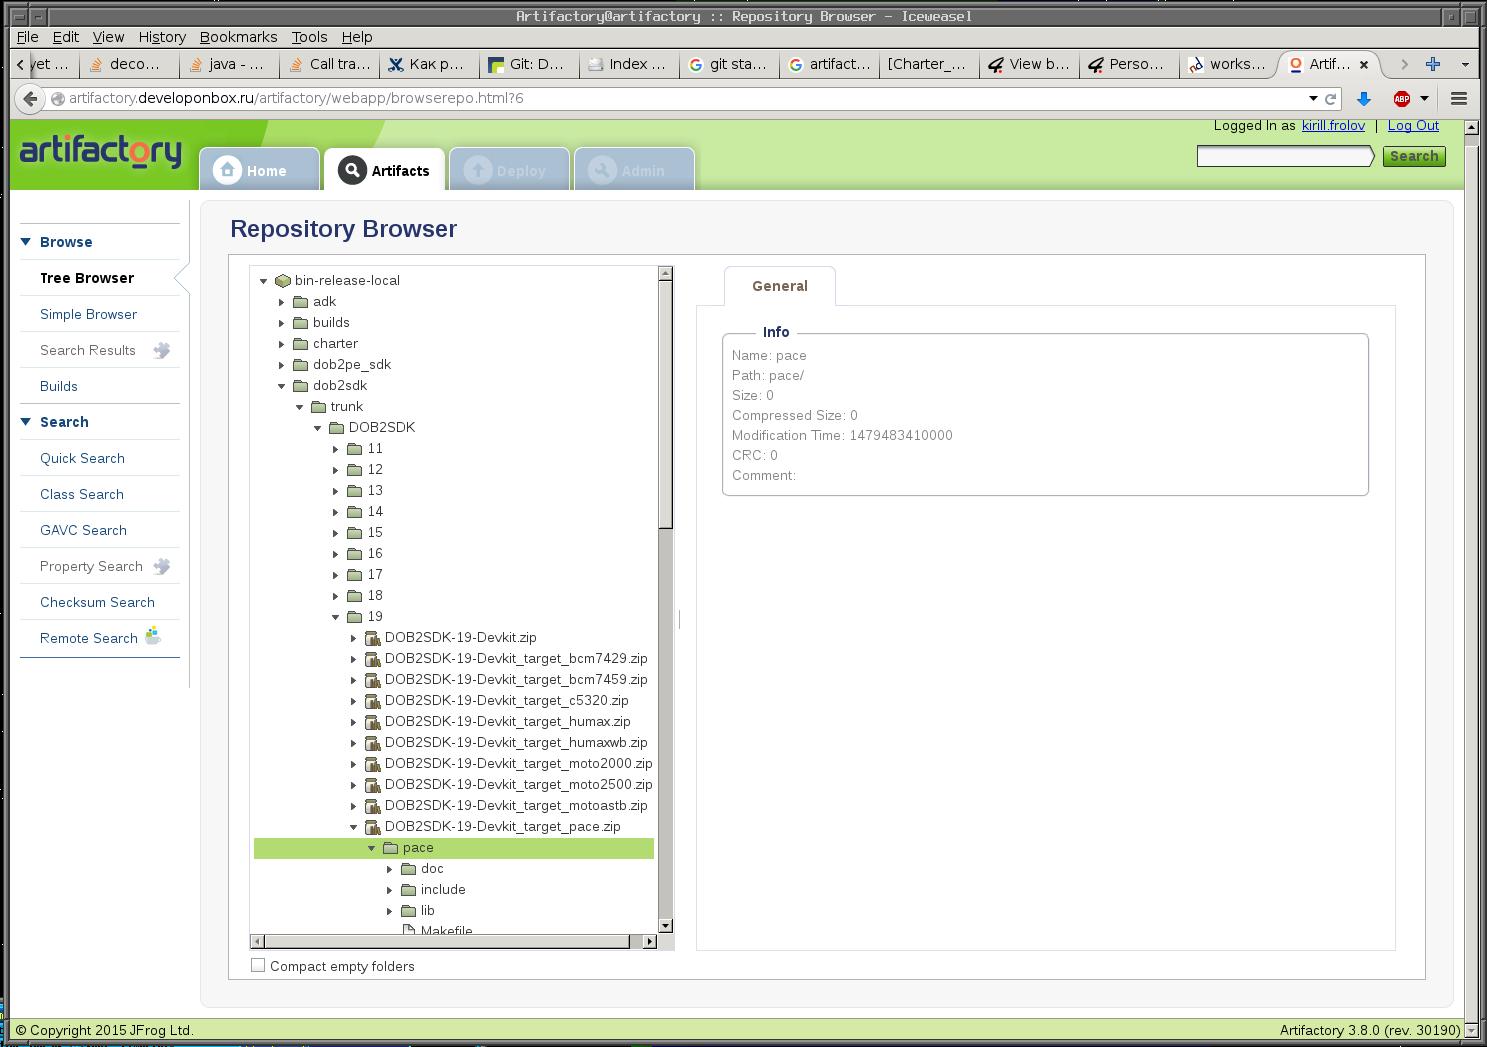The height and width of the screenshot is (1047, 1487).
Task: Open the browser hamburger menu
Action: (1459, 98)
